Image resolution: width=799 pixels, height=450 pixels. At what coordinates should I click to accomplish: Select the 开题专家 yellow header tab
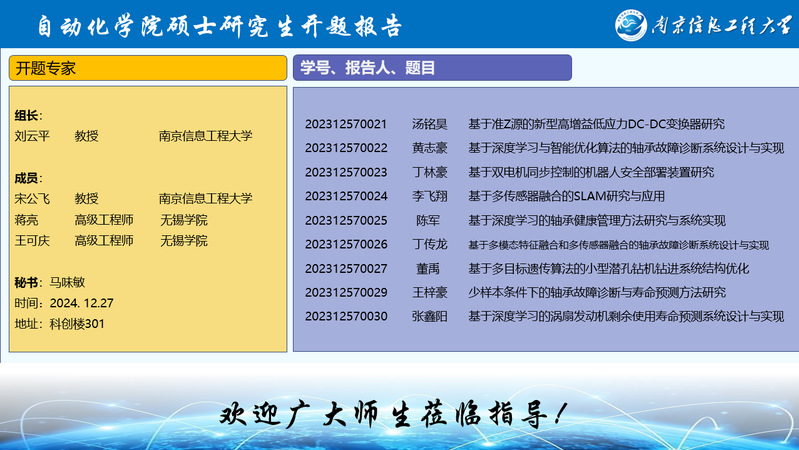coord(148,68)
